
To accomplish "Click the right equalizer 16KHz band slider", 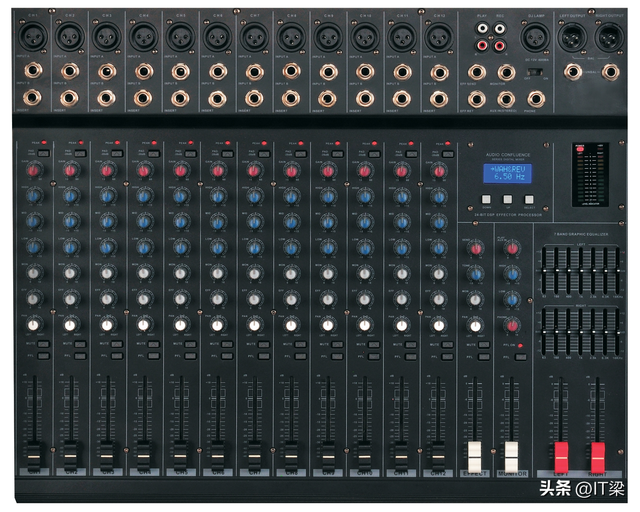I will click(x=618, y=332).
